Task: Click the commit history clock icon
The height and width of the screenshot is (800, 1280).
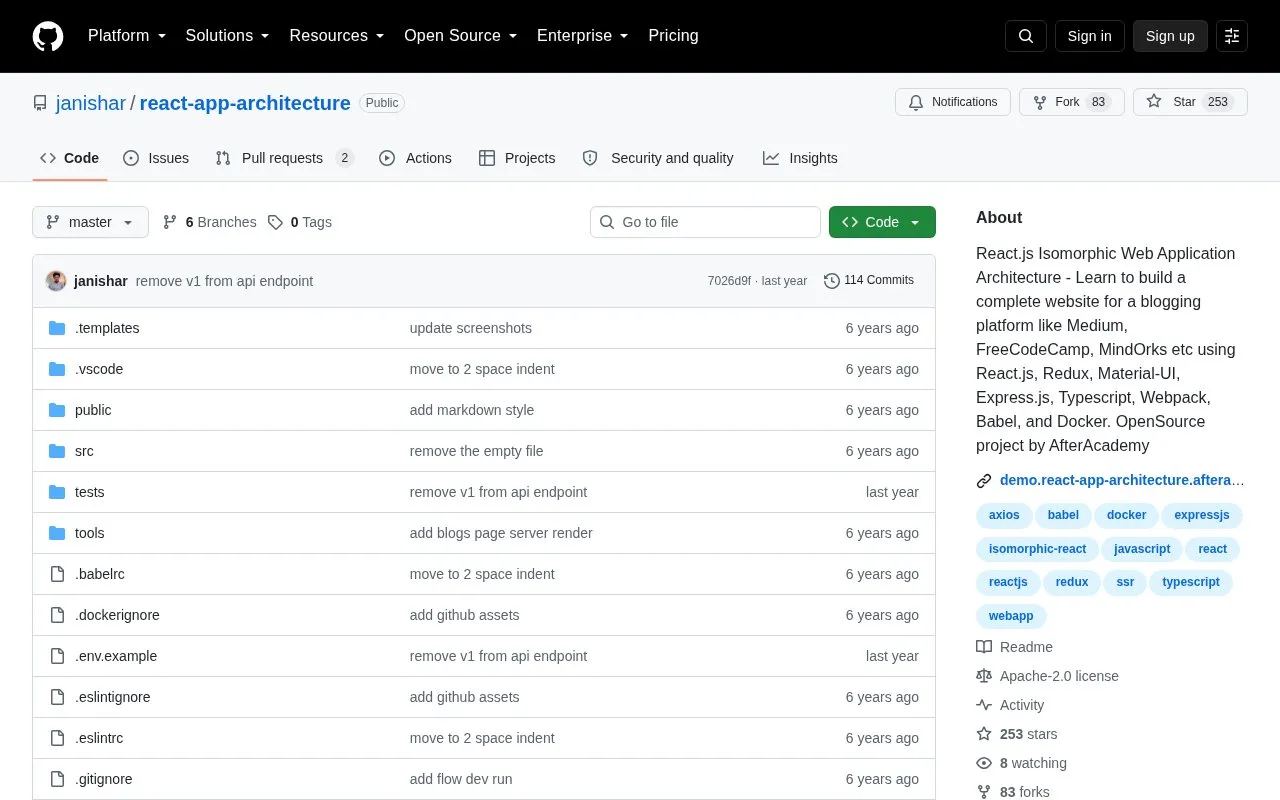Action: (x=831, y=281)
